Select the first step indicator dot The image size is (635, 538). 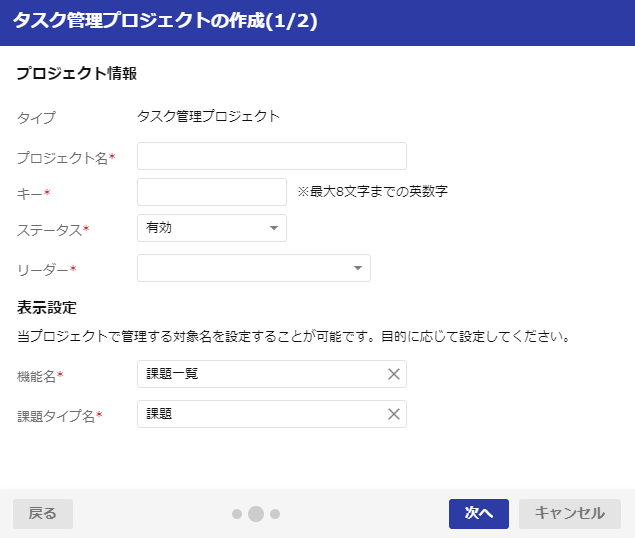tap(237, 514)
